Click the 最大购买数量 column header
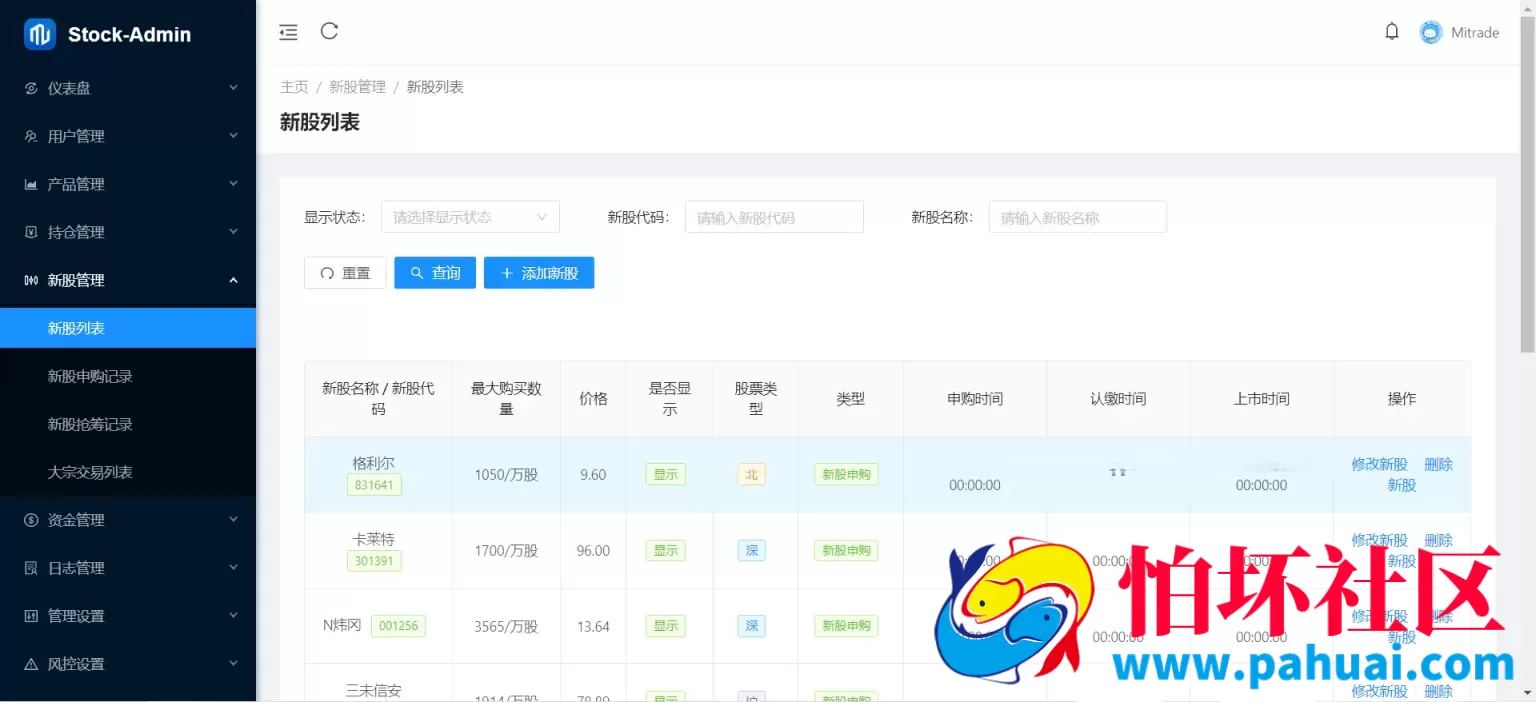 (506, 399)
